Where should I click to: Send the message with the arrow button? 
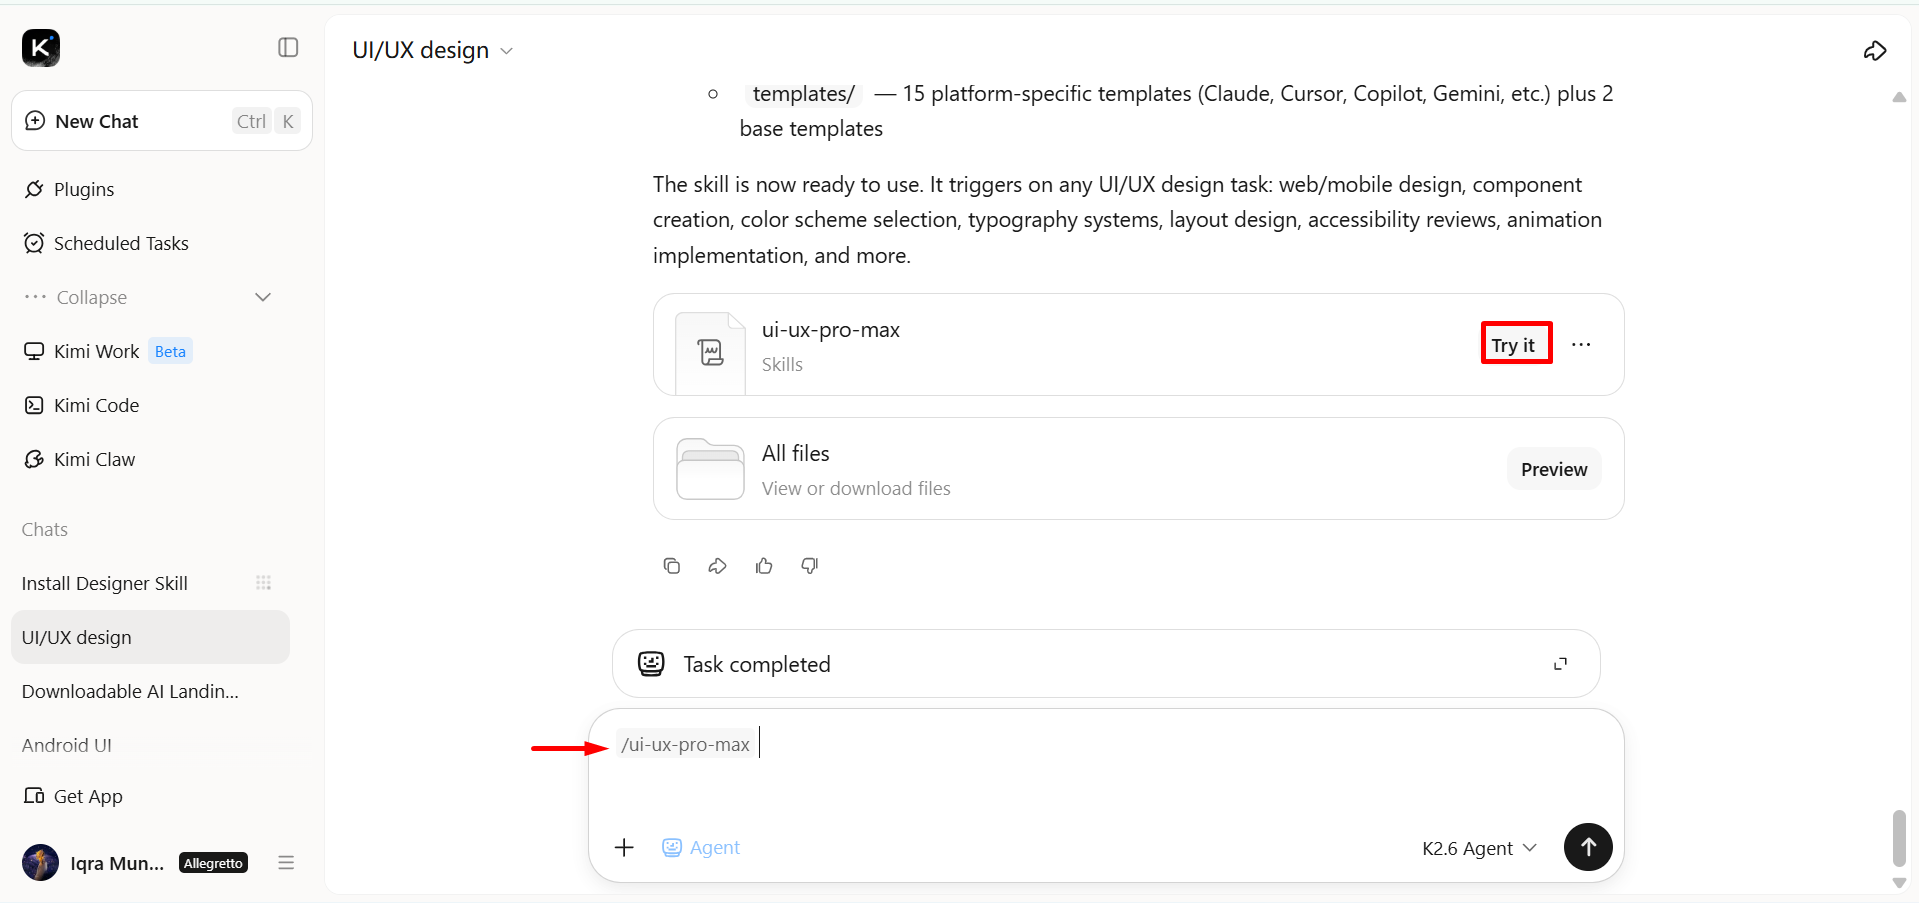pos(1588,847)
